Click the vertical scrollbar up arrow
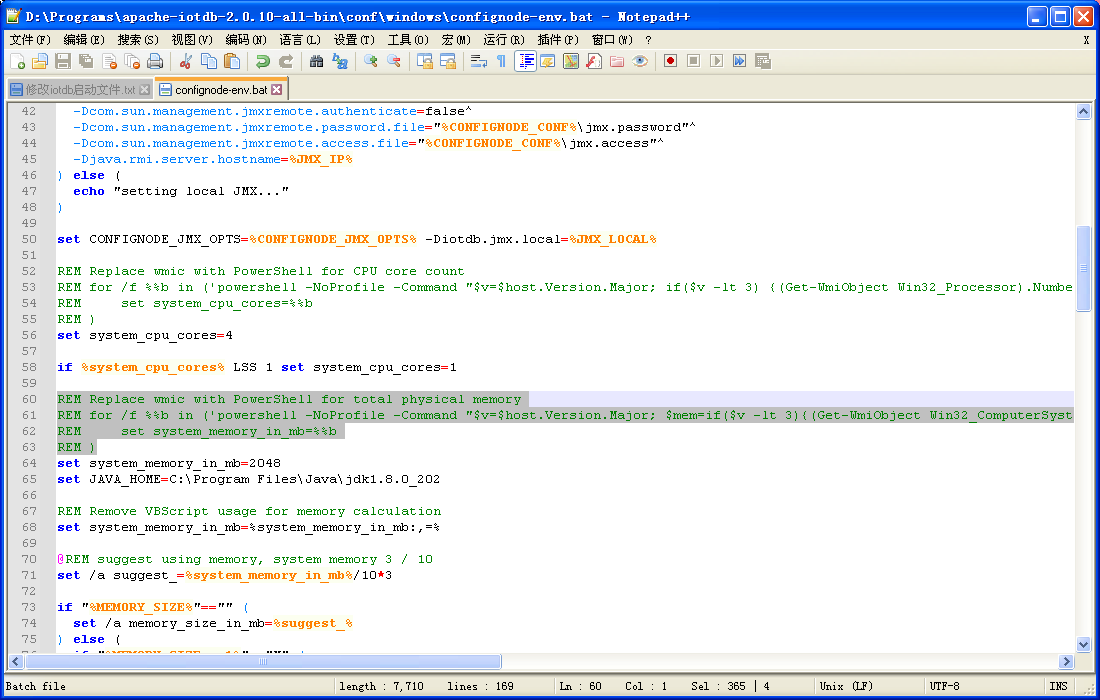Screen dimensions: 1100x700 (x=1083, y=112)
